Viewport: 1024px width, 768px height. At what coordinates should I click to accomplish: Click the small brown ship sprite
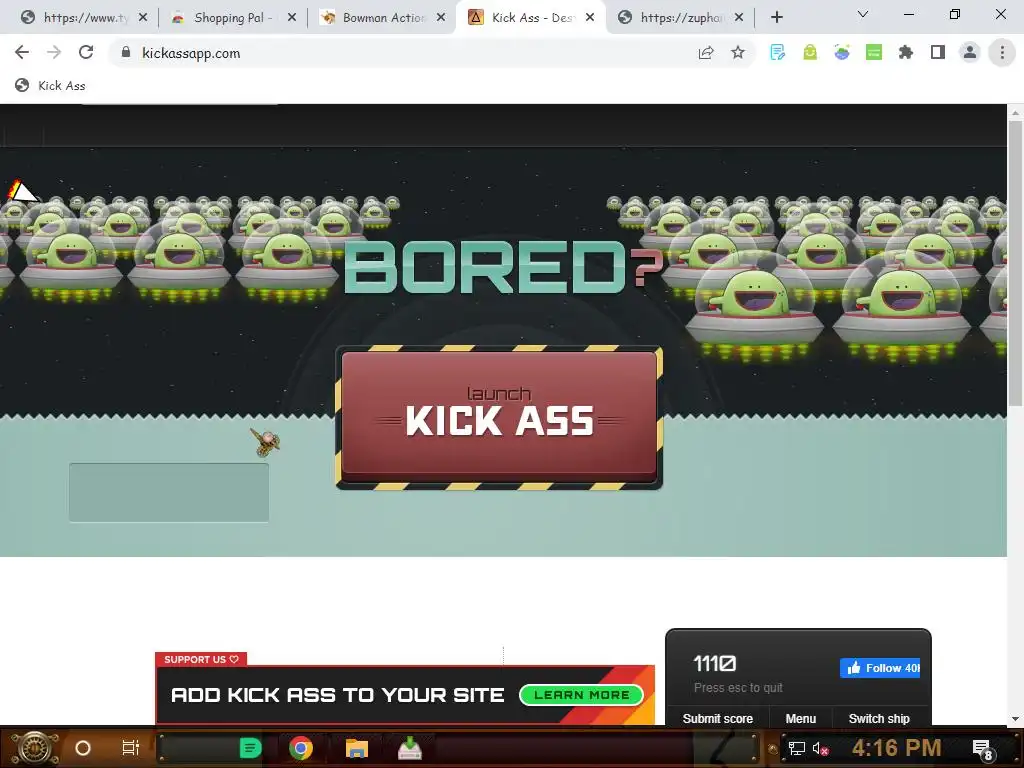point(265,441)
